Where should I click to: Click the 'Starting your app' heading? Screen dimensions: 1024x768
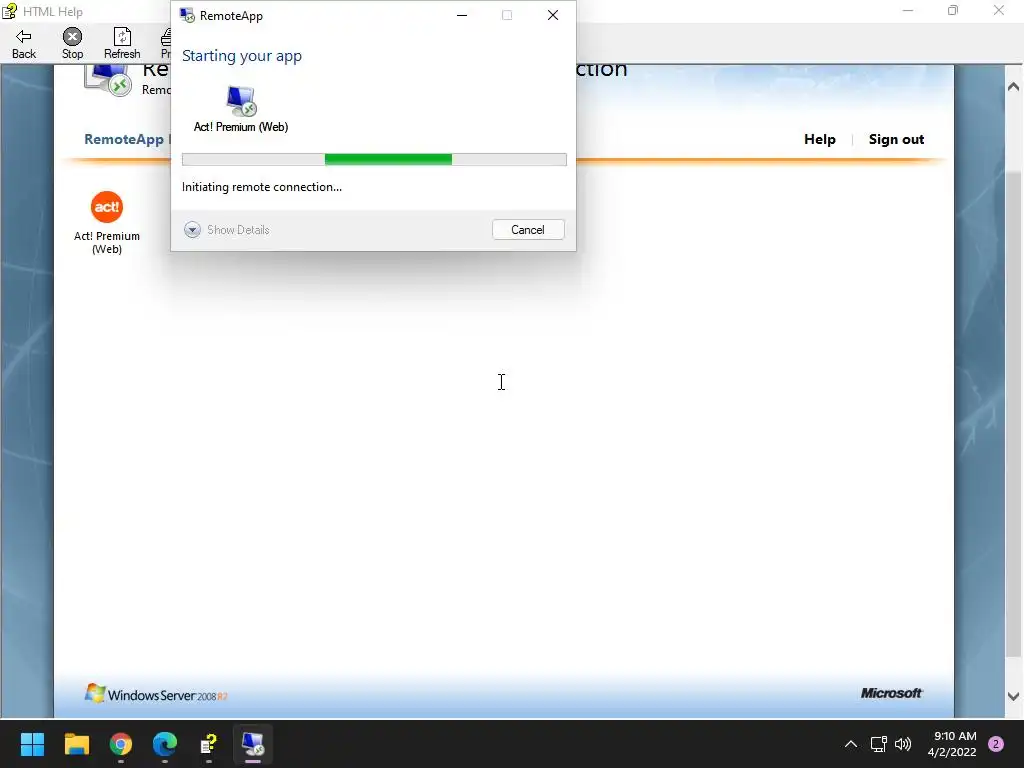tap(242, 56)
